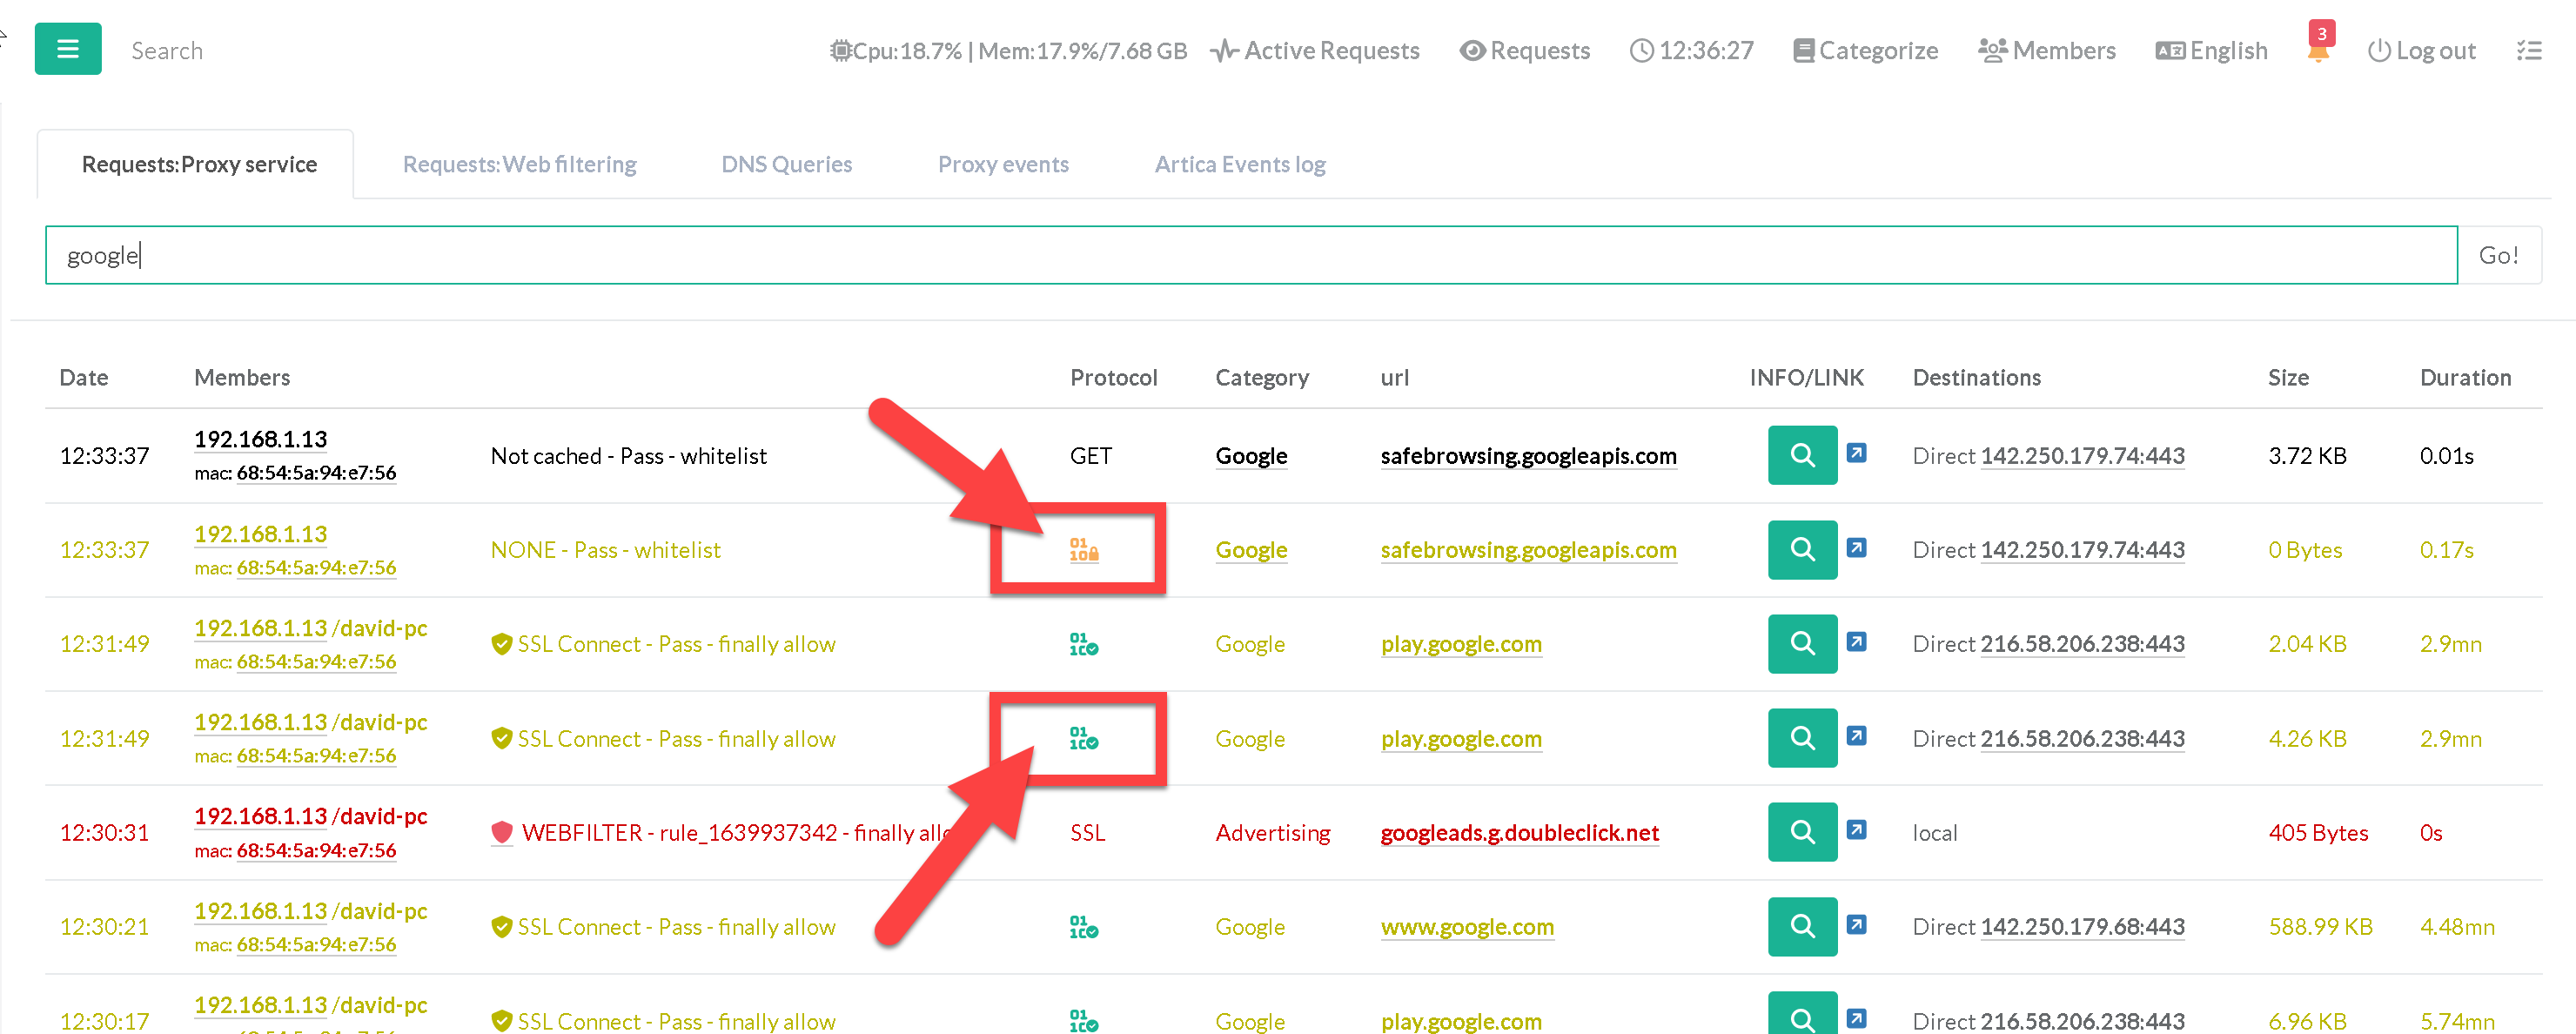
Task: Click orange SSL lock protocol icon
Action: tap(1083, 549)
